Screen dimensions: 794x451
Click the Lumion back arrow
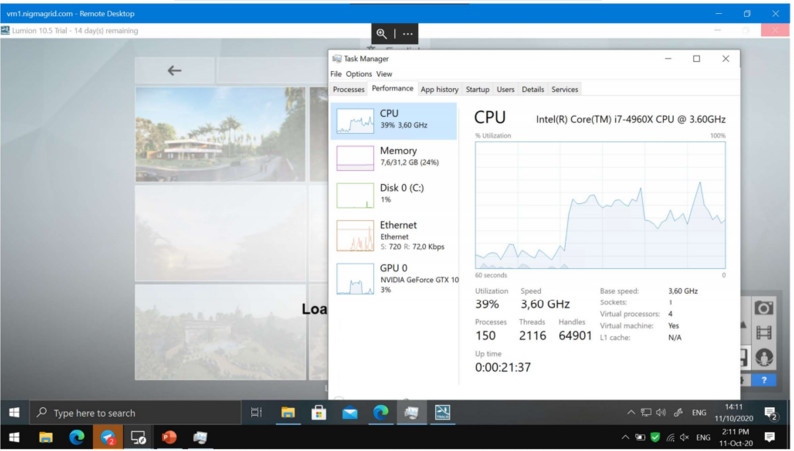[x=174, y=71]
